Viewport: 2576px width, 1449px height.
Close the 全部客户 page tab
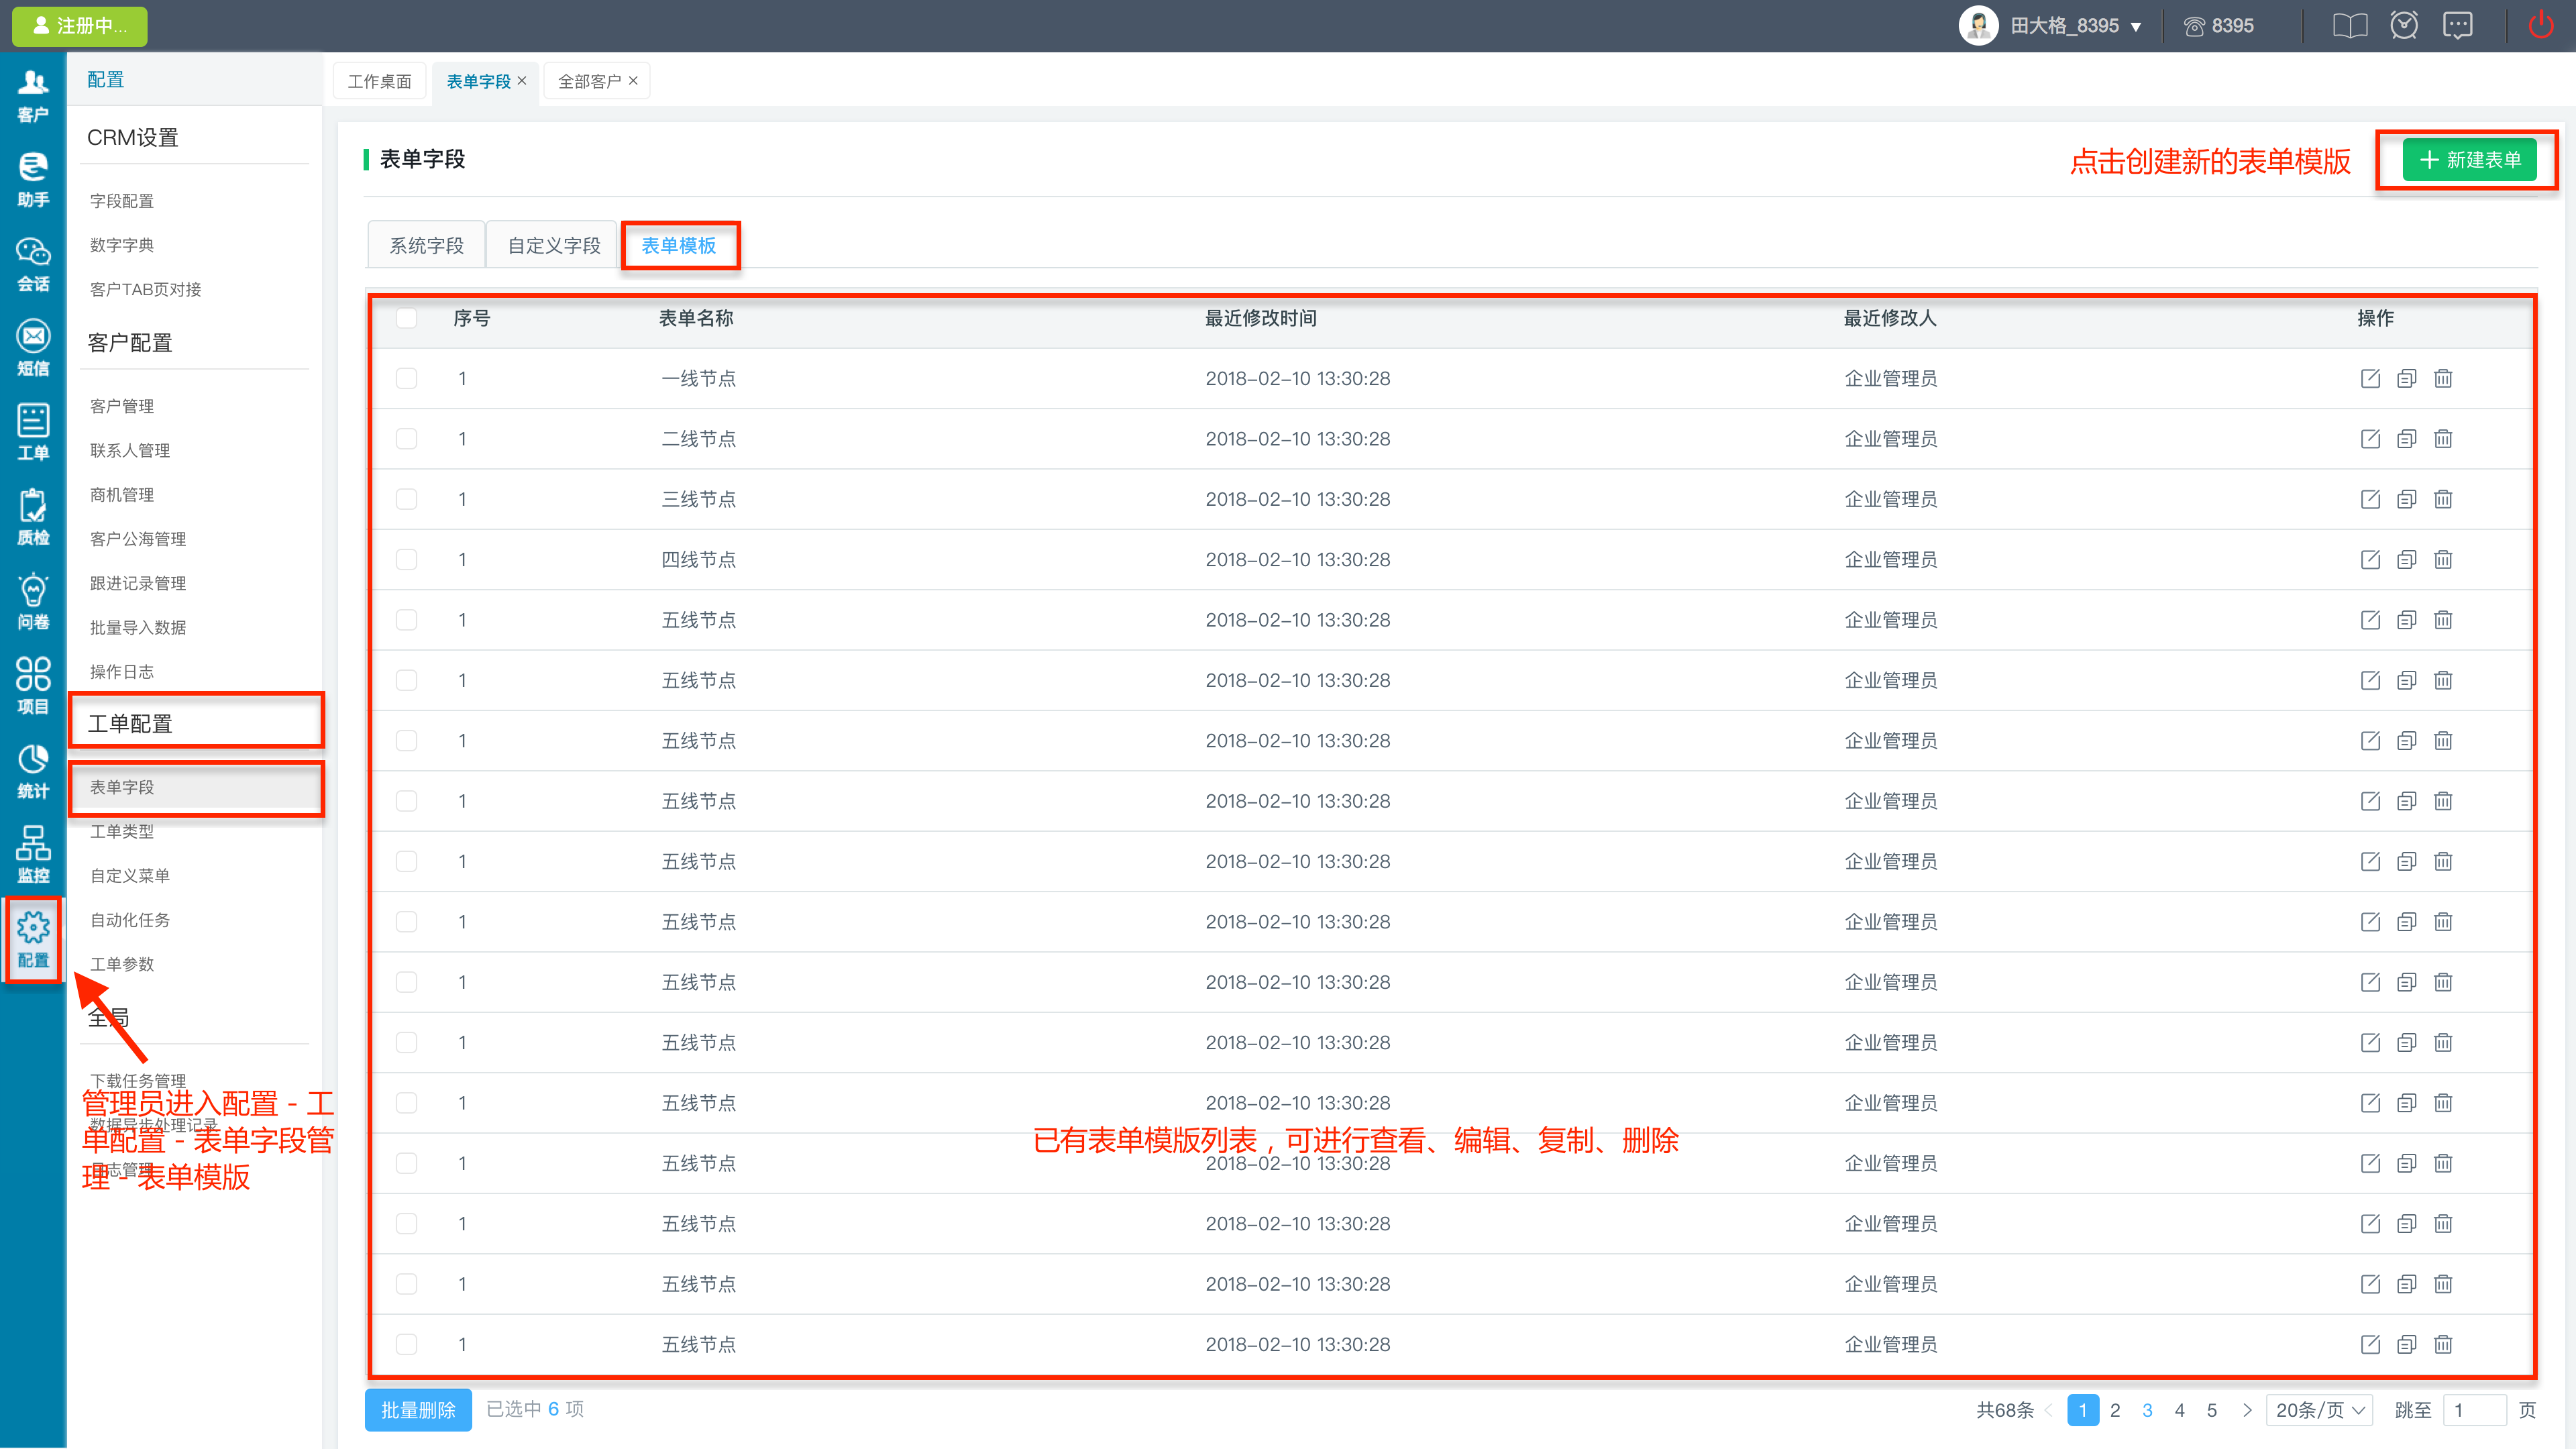click(x=633, y=80)
